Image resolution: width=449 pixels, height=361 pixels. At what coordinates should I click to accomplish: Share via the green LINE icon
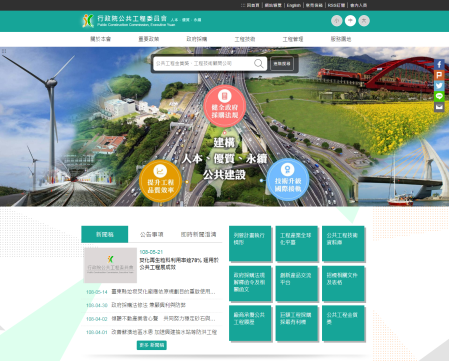click(x=439, y=96)
